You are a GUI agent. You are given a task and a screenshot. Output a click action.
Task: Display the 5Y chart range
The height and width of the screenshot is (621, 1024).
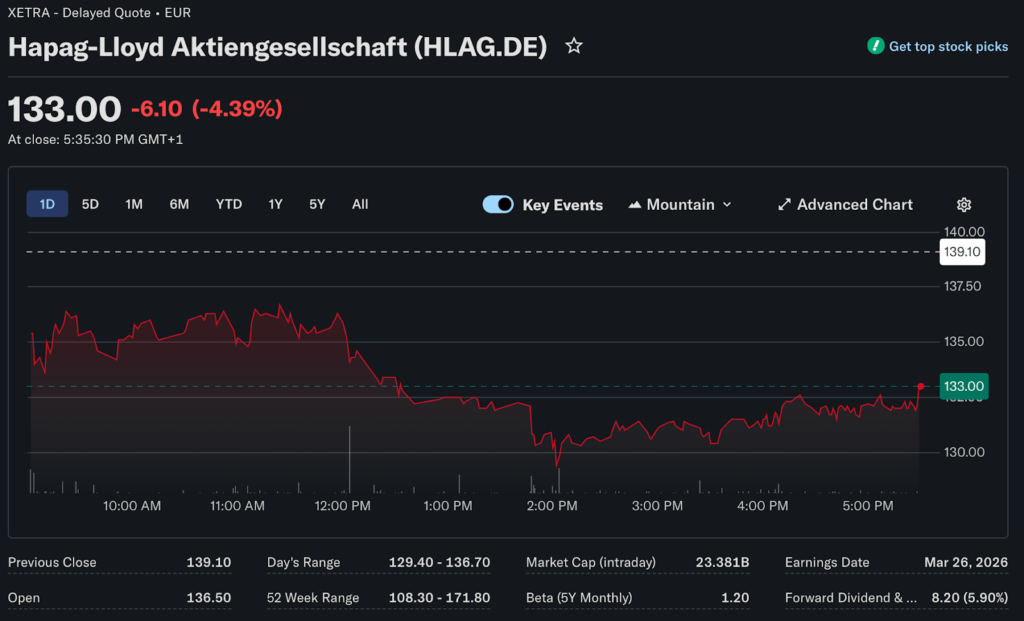click(x=317, y=204)
